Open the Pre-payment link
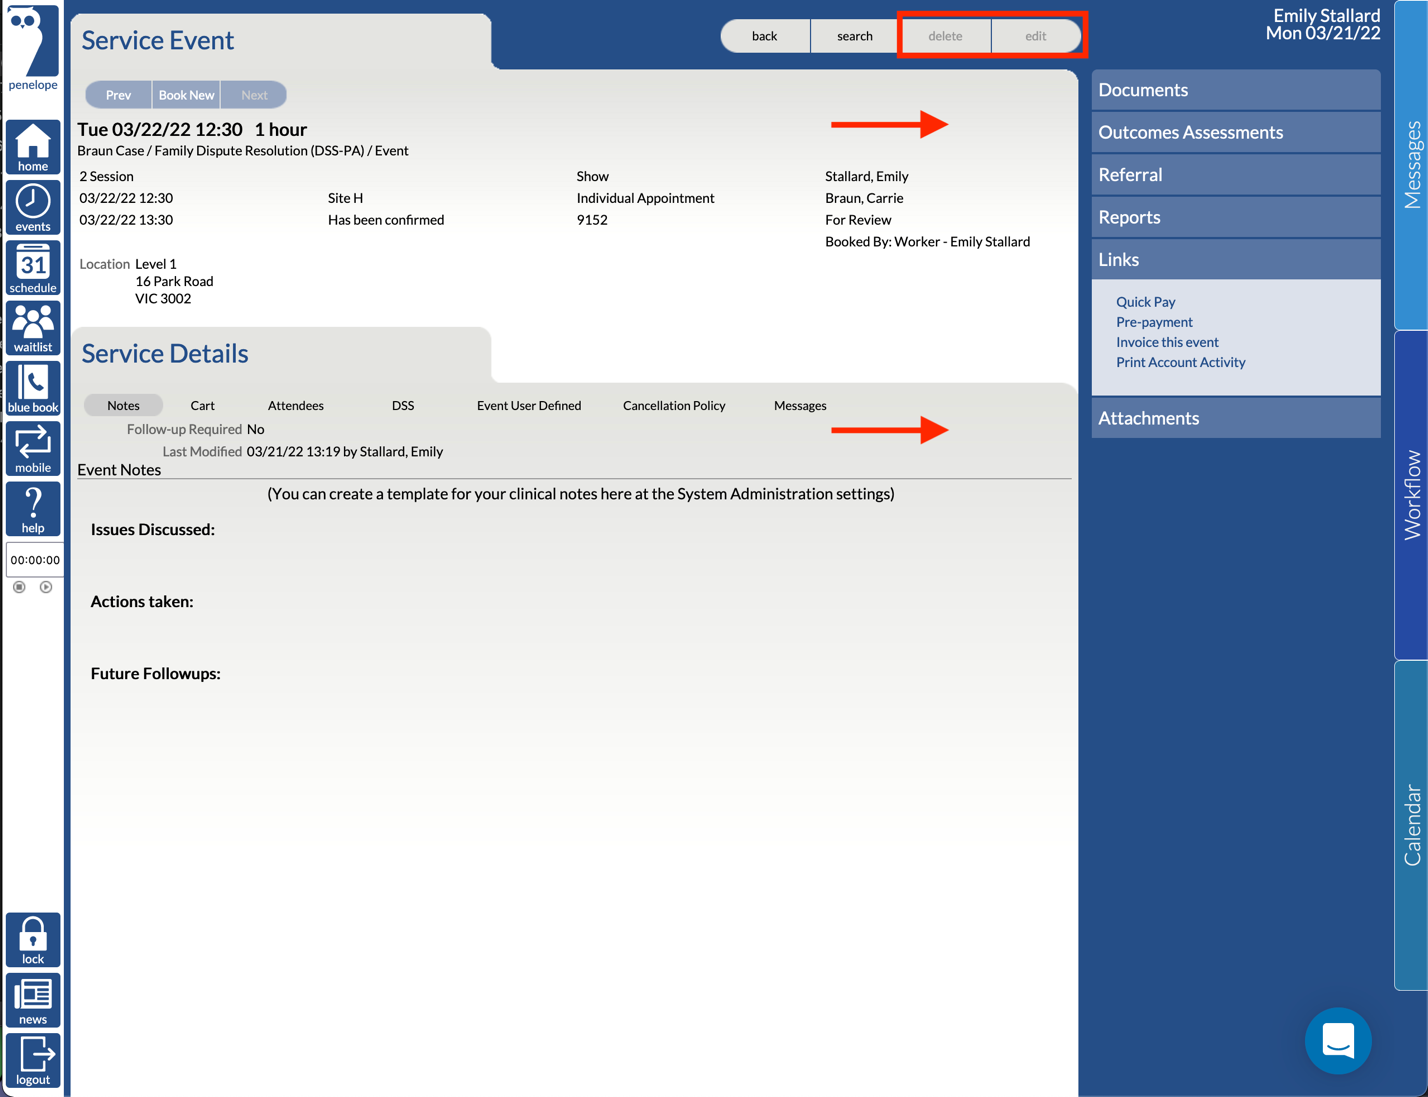Viewport: 1428px width, 1097px height. (x=1154, y=322)
